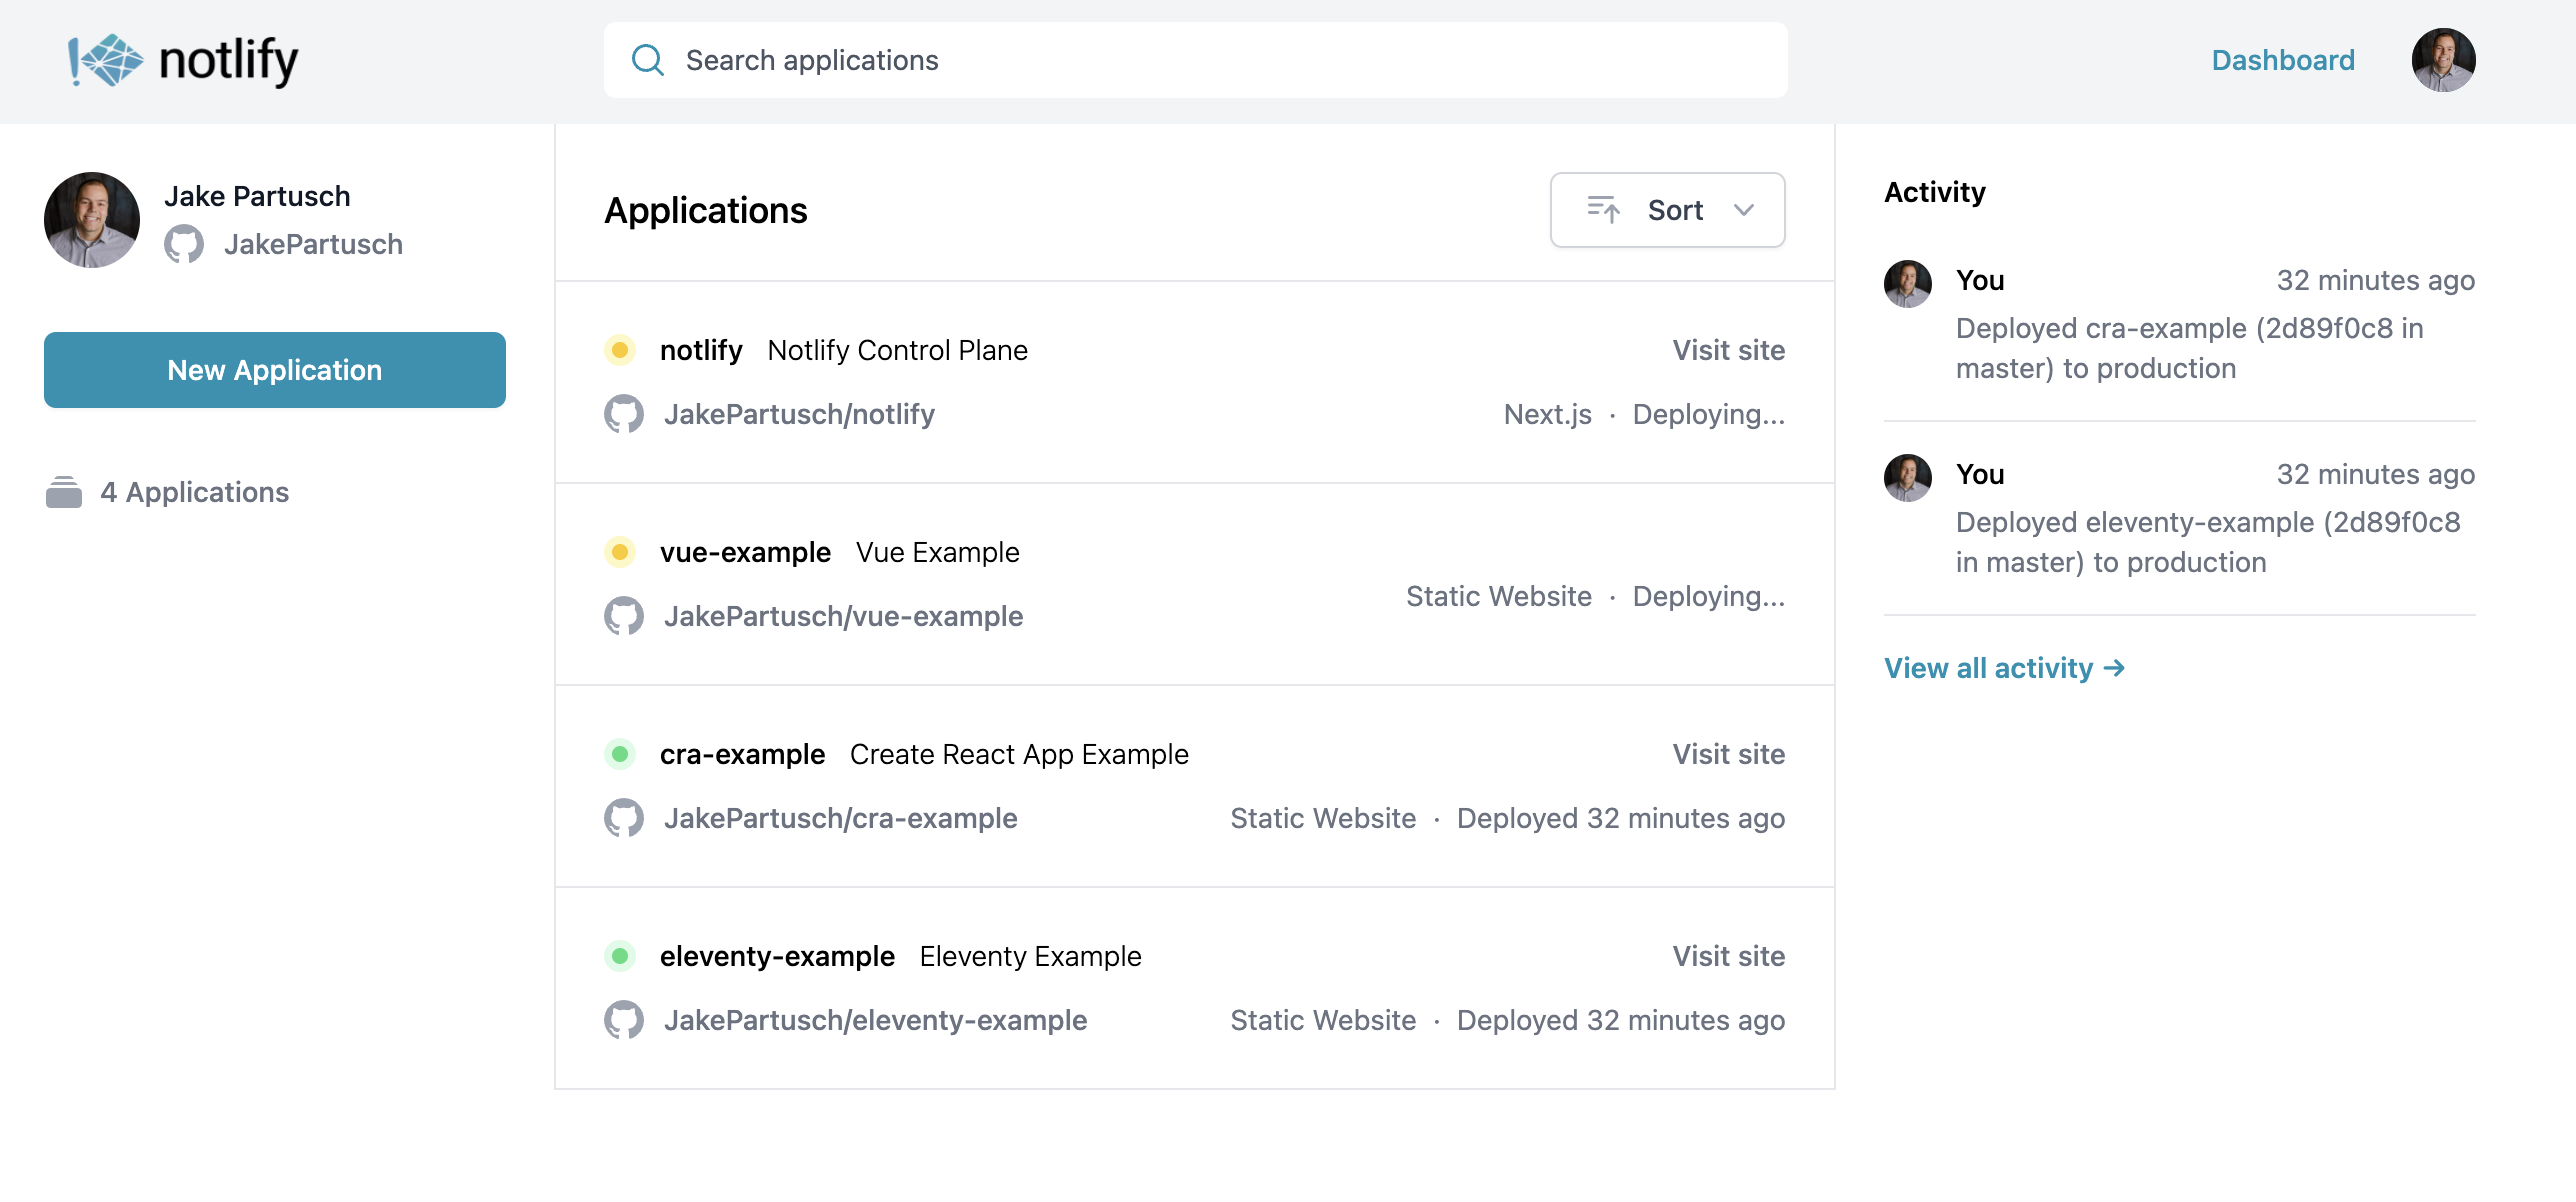Click GitHub icon next to JakePartusch username
This screenshot has height=1202, width=2576.
(184, 244)
